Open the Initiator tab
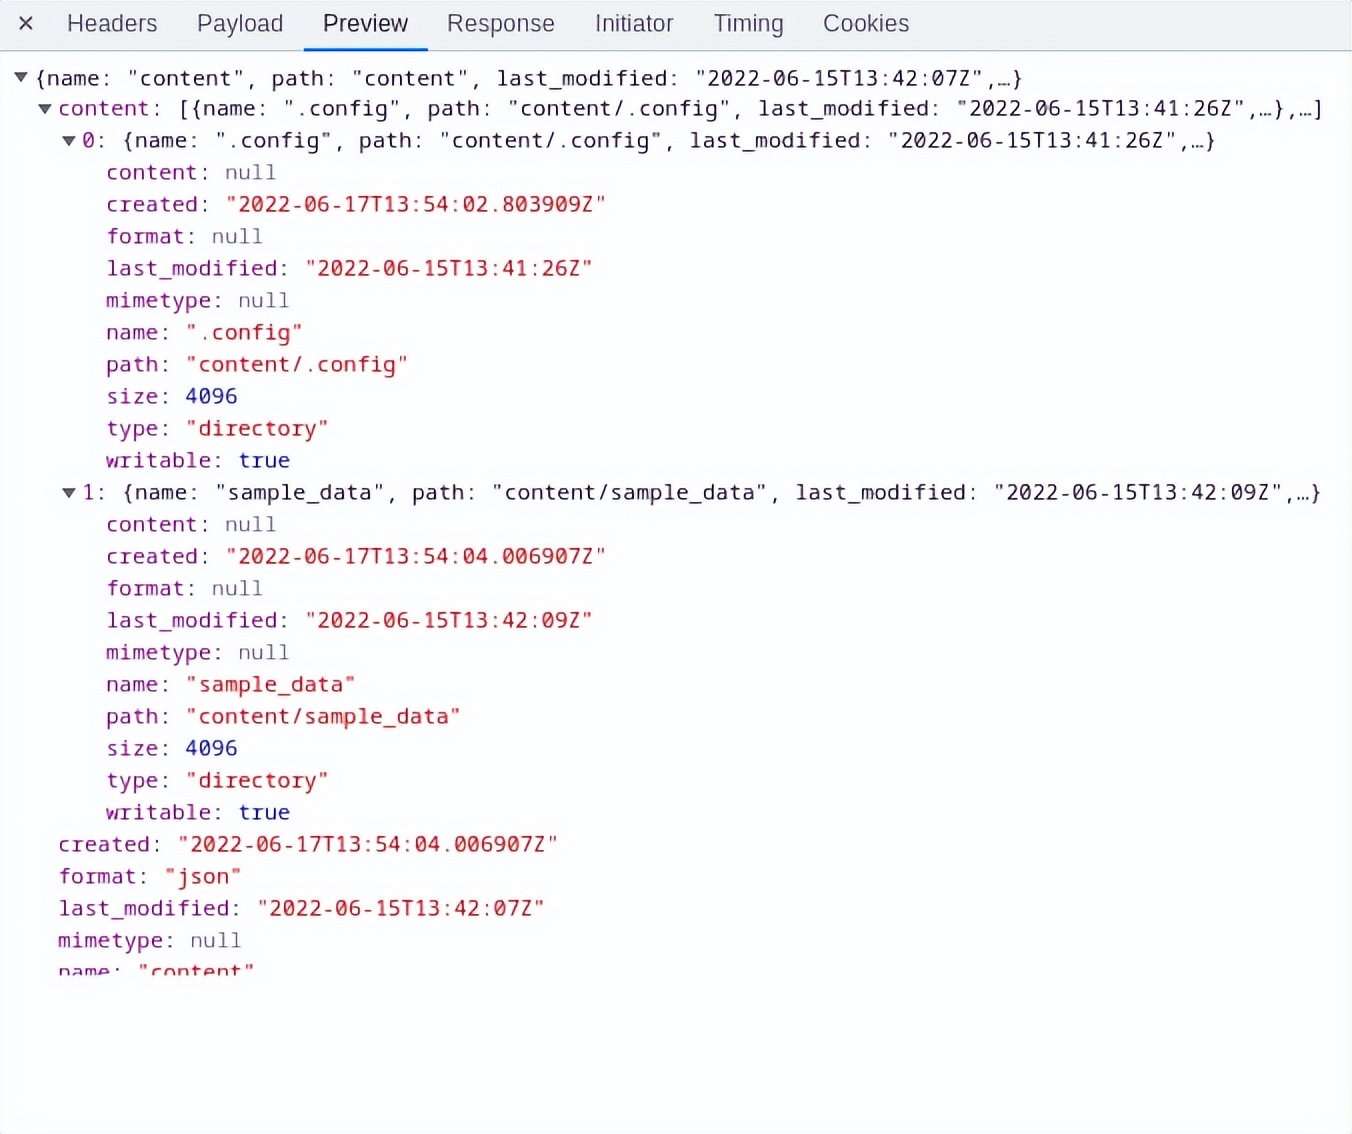 tap(634, 23)
